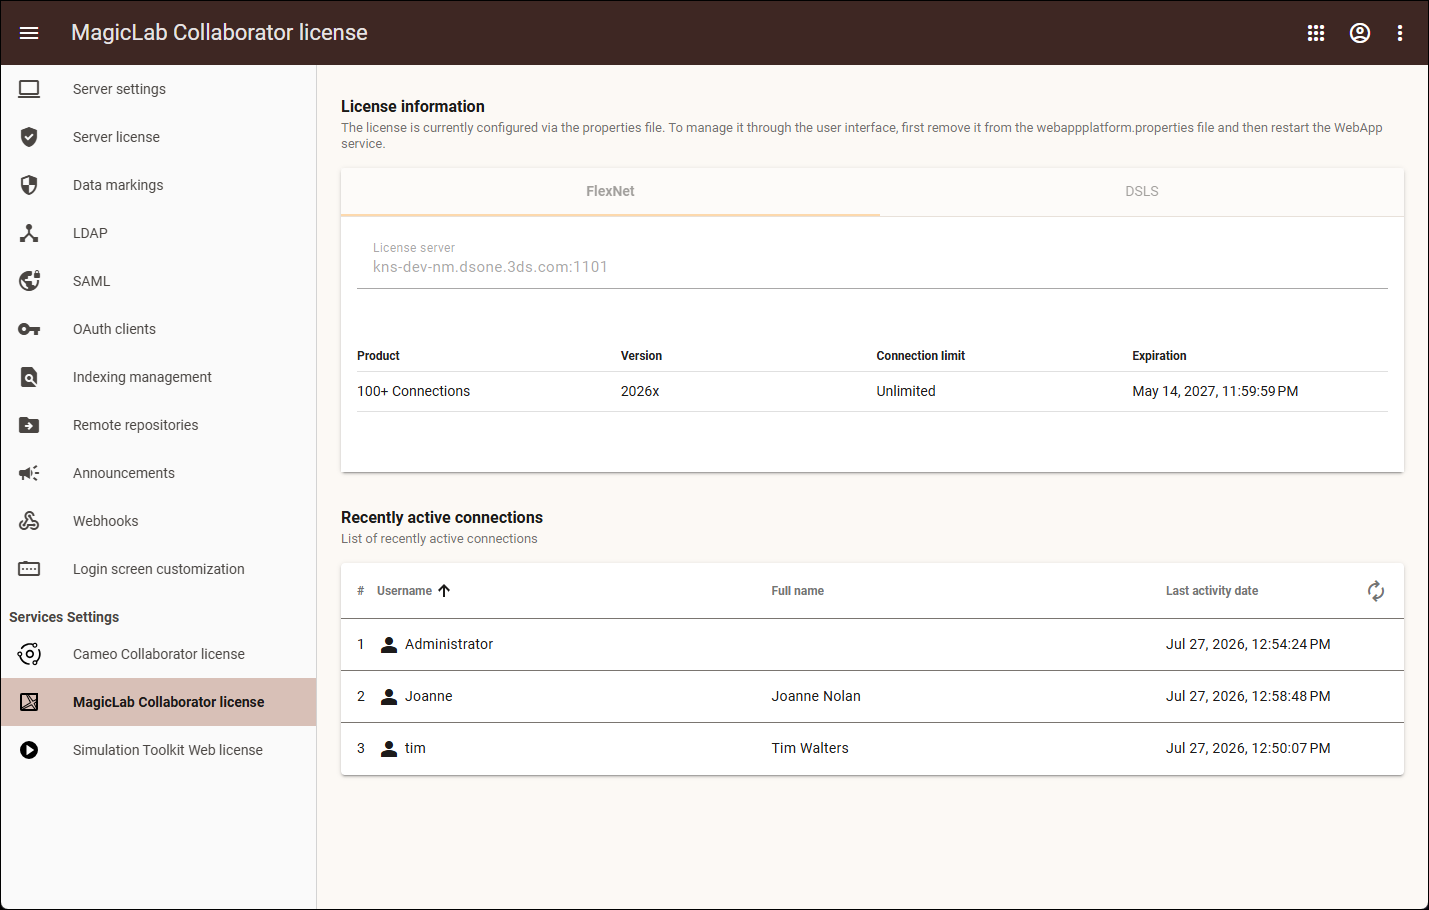Click Joanne's last activity date 12:58:48 PM
1429x910 pixels.
click(1248, 697)
